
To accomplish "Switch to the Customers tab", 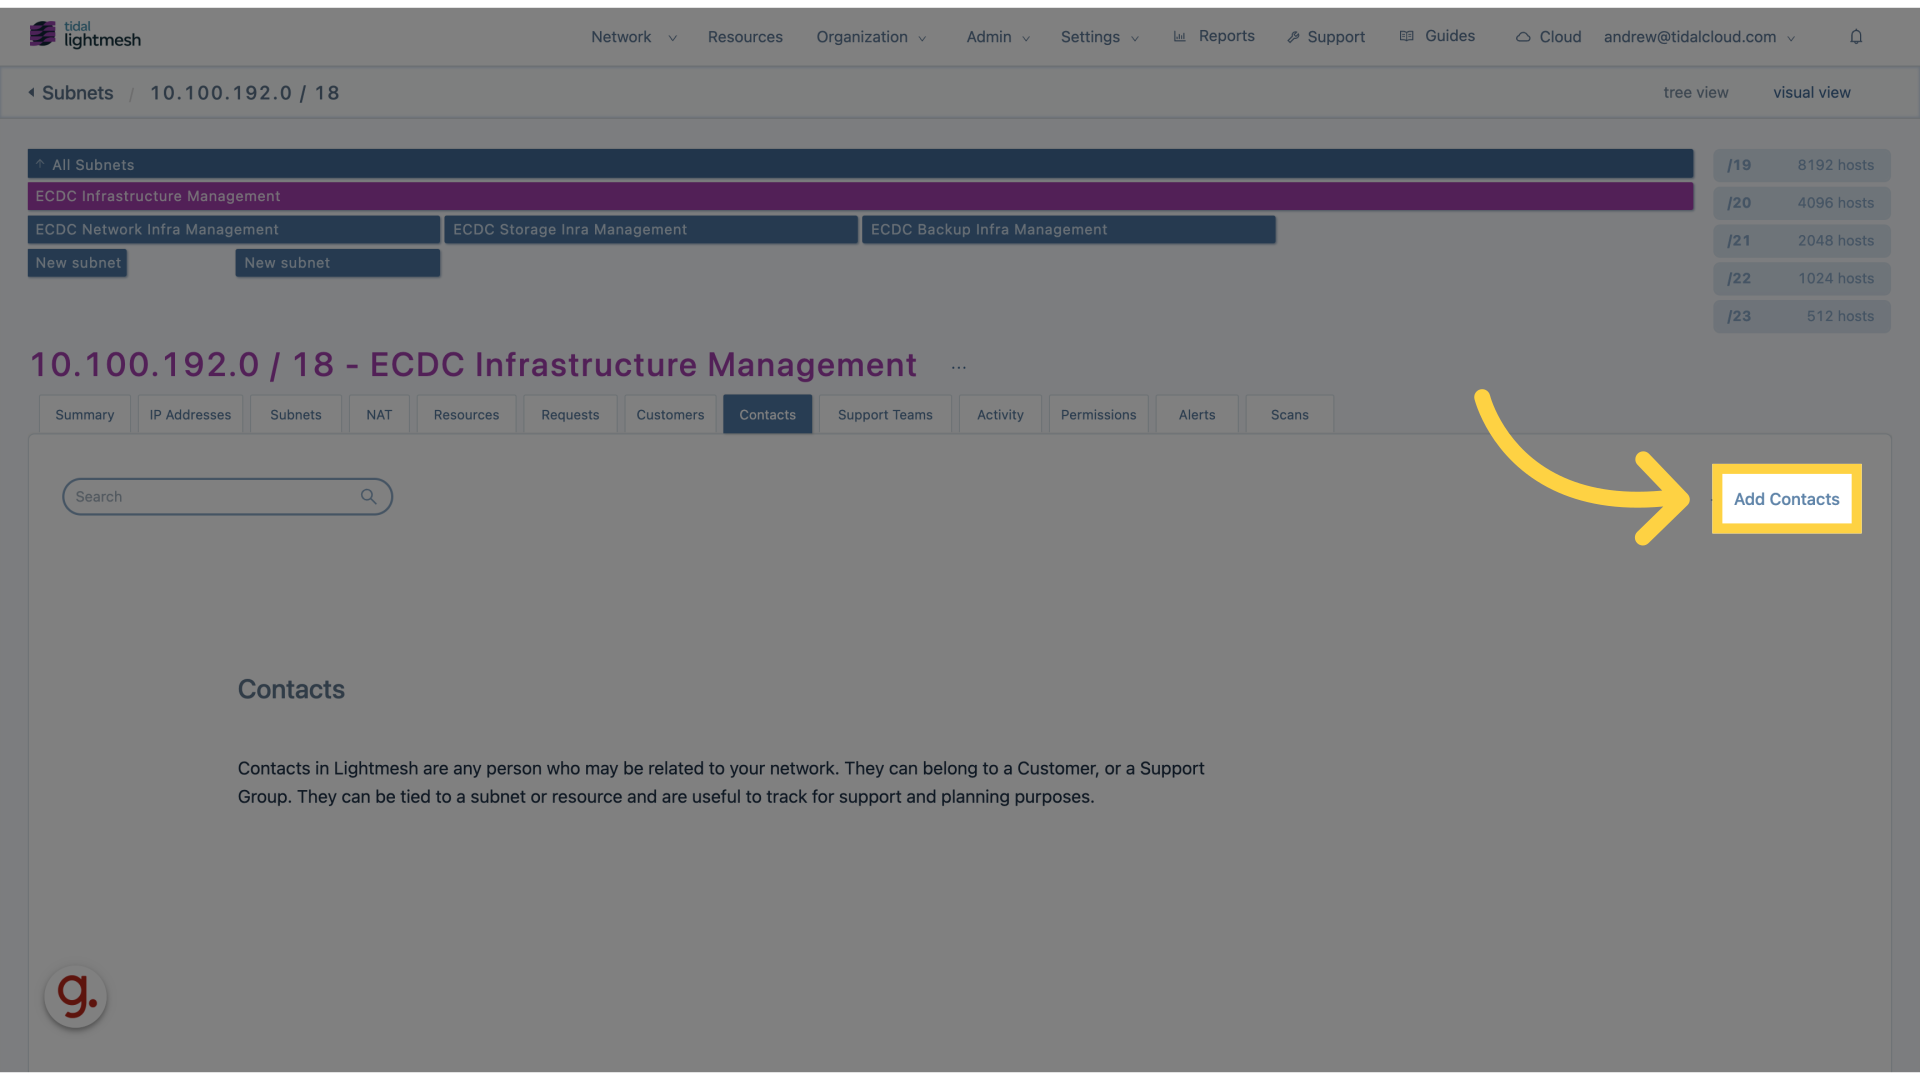I will click(670, 415).
